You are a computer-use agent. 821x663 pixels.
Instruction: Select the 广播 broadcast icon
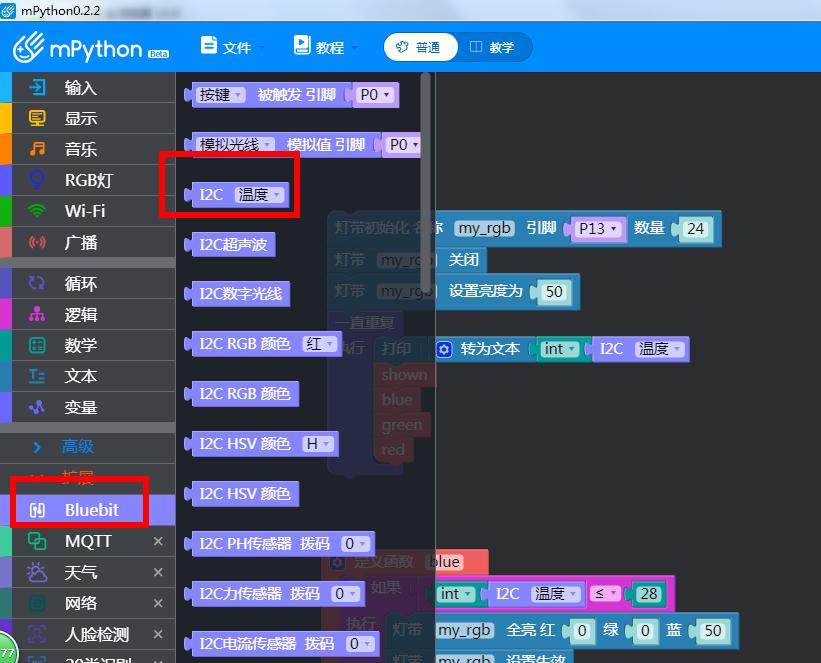tap(37, 242)
